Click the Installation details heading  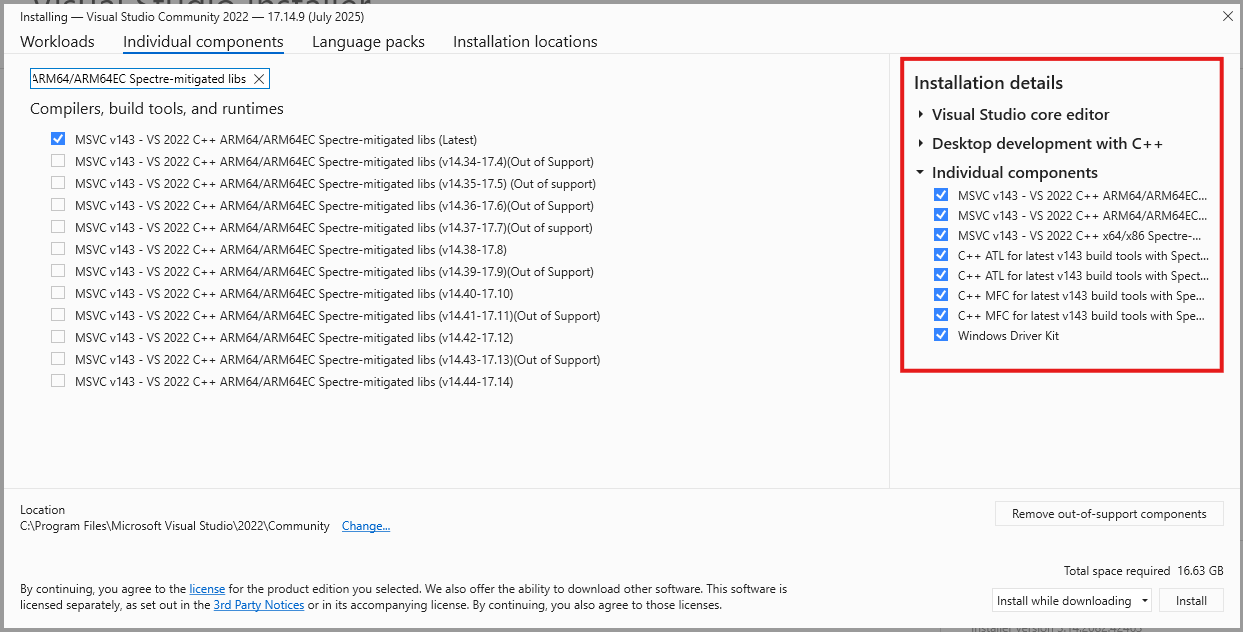coord(988,83)
